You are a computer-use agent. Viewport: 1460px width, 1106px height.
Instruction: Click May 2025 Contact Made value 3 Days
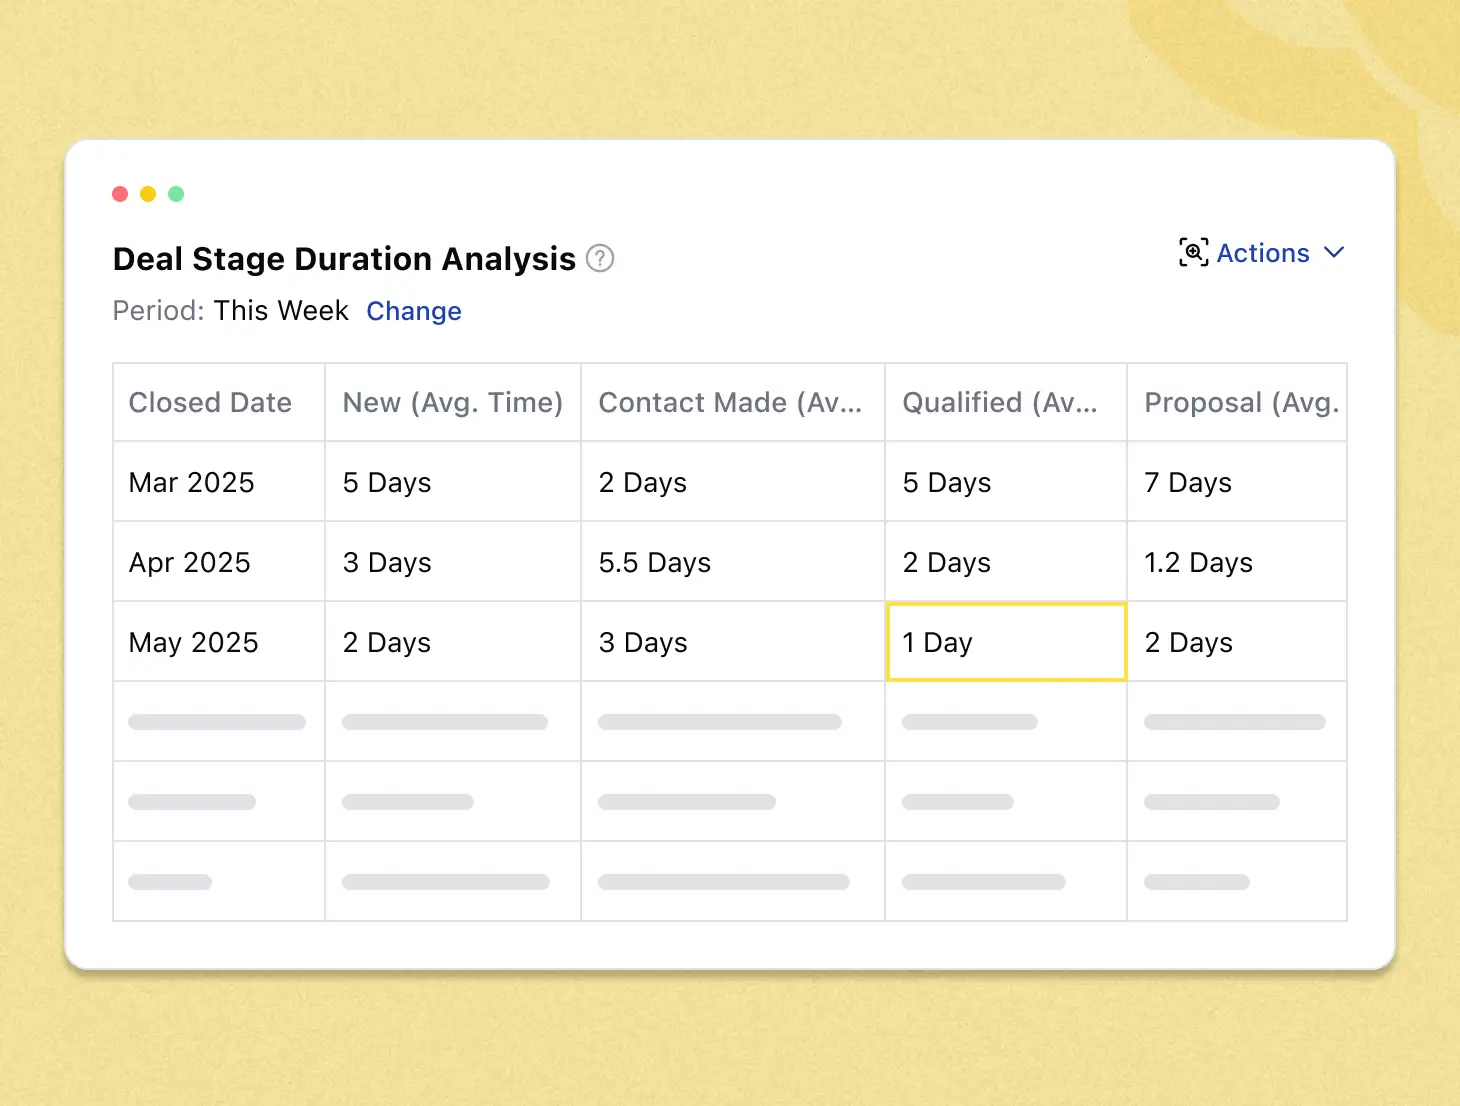tap(733, 642)
